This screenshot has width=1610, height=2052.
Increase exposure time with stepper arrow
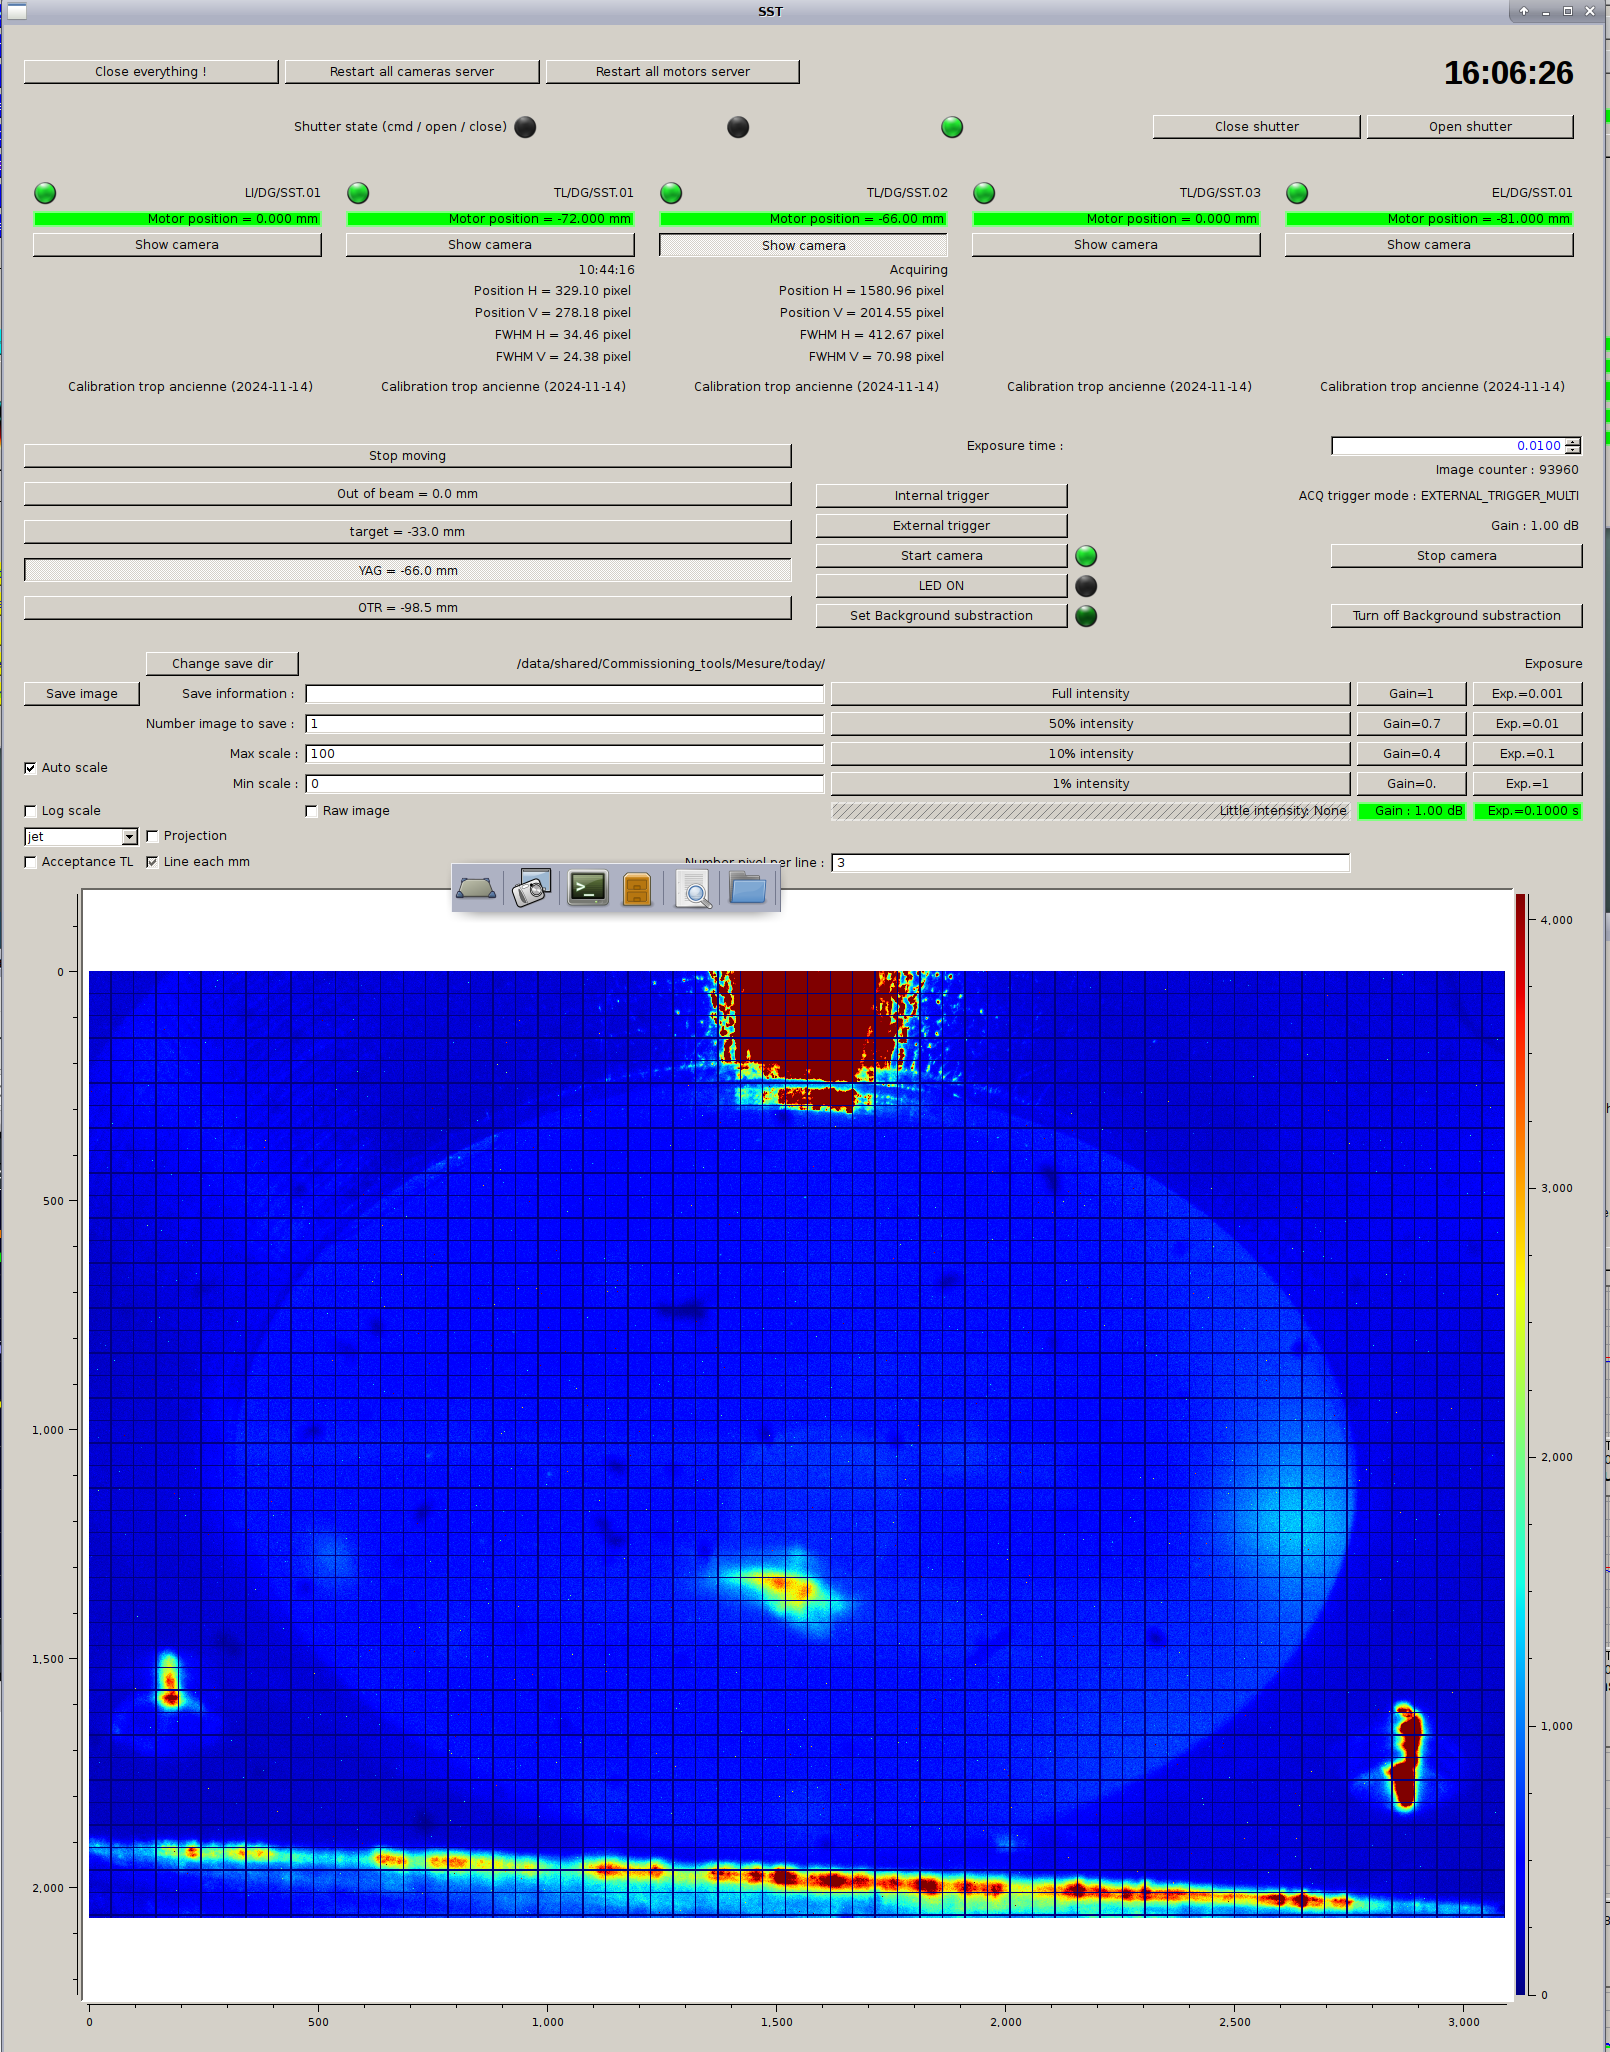[x=1573, y=442]
